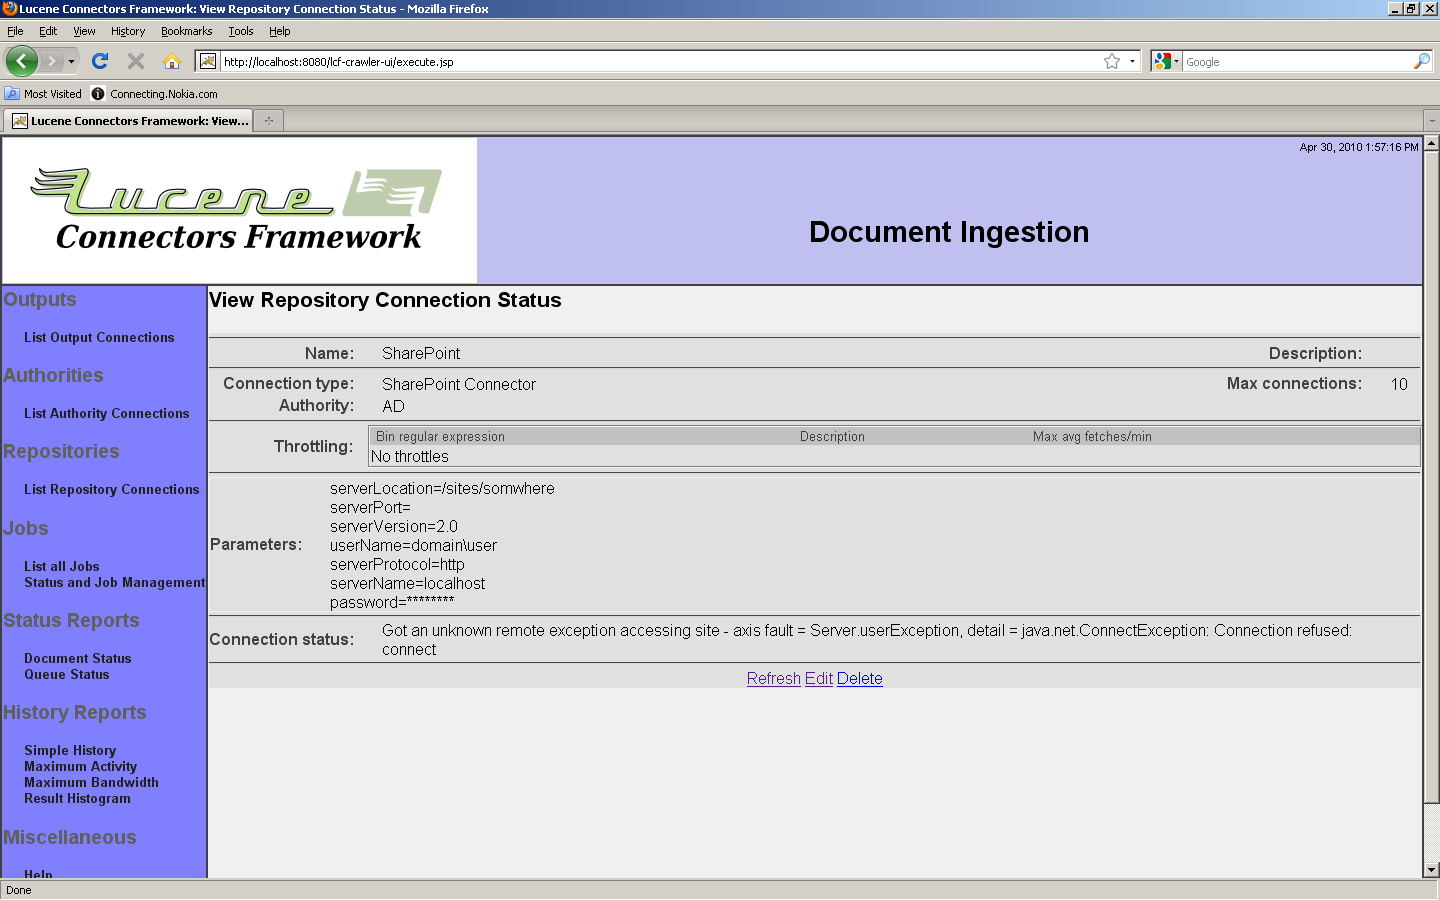Open the Tools menu
Screen dimensions: 1440x900
pyautogui.click(x=240, y=31)
